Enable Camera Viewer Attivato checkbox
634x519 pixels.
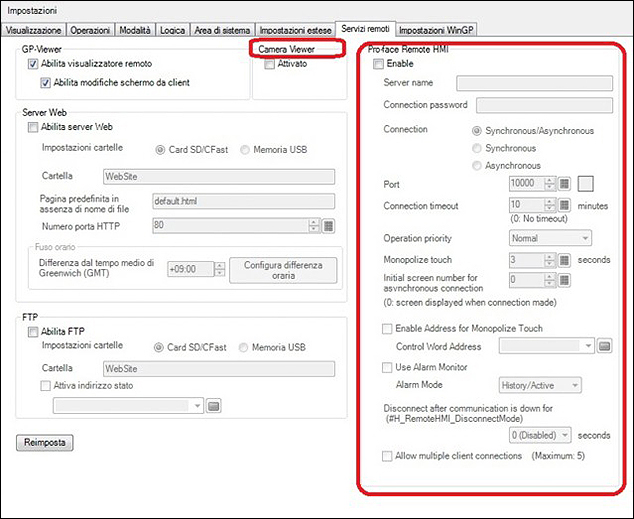point(269,64)
